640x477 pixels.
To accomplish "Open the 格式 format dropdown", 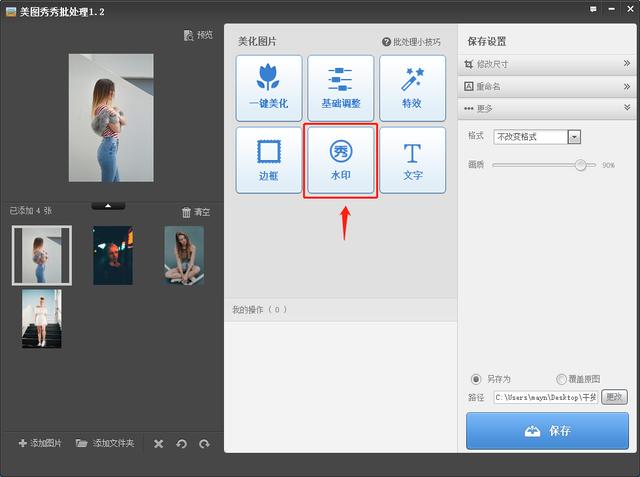I will click(537, 137).
